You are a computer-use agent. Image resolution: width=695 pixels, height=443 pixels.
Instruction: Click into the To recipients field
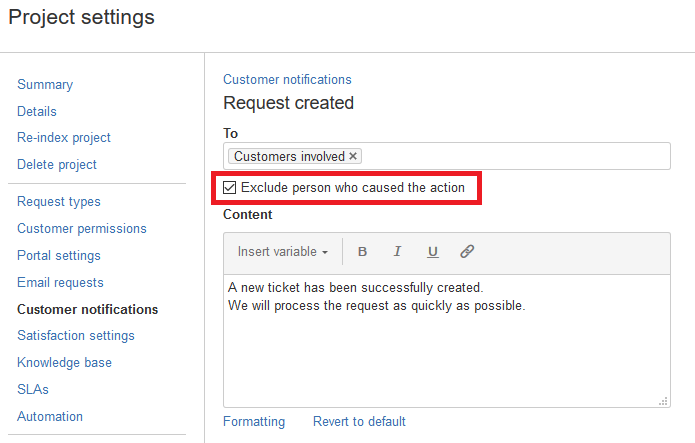pyautogui.click(x=510, y=156)
